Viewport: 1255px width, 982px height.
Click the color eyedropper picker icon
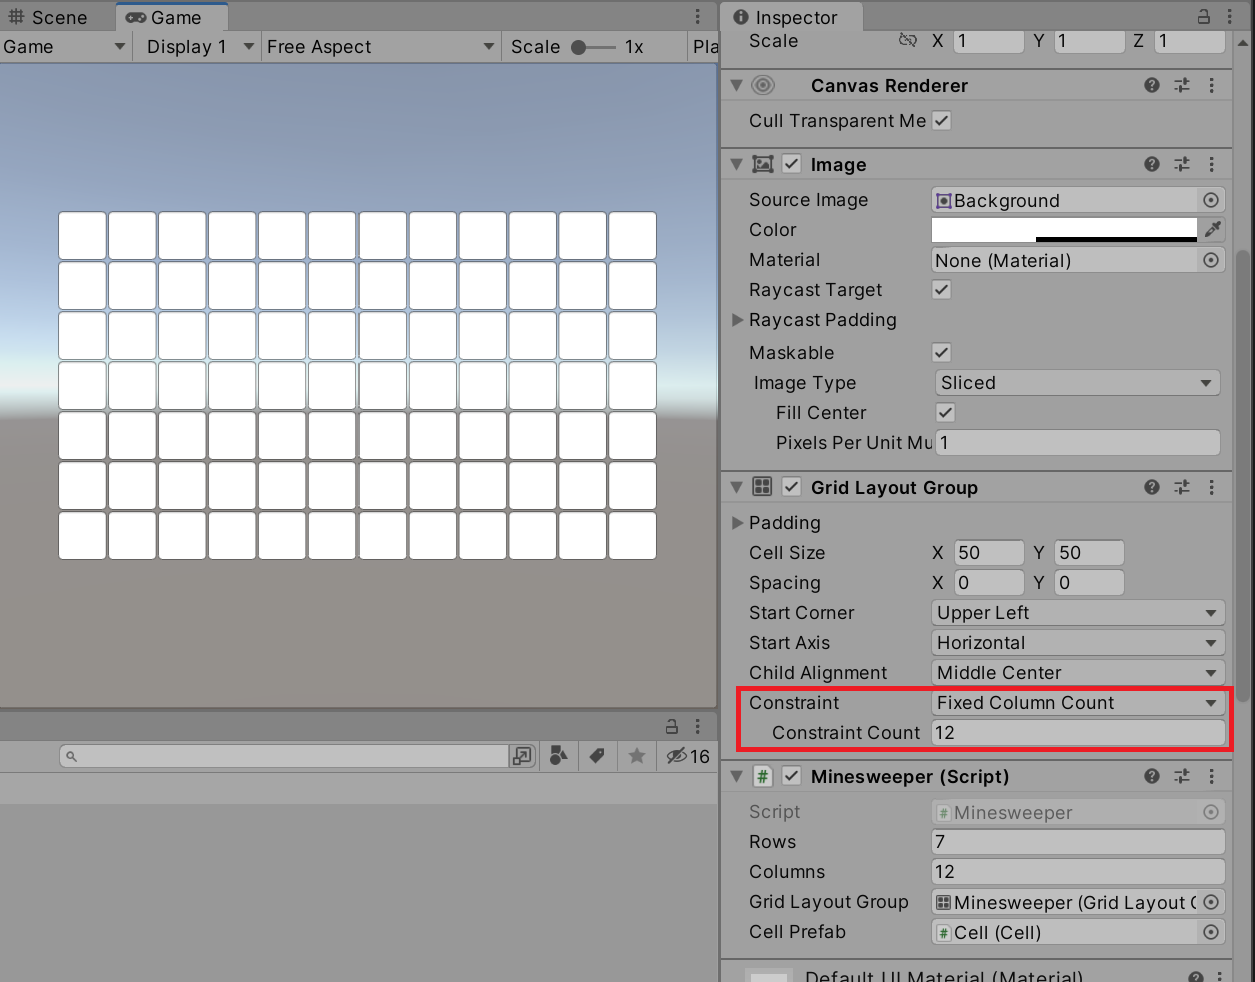click(1212, 230)
